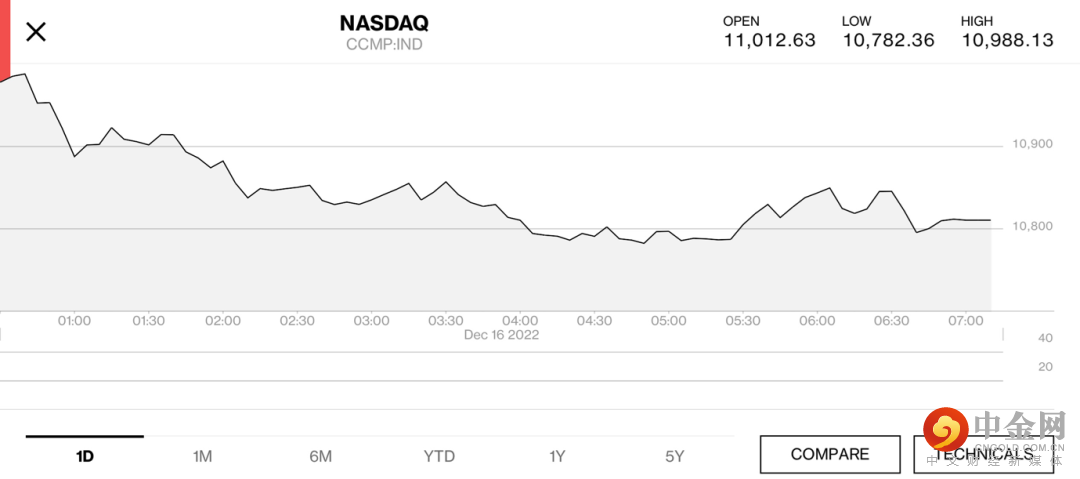Close the chart with the X icon

pyautogui.click(x=36, y=32)
